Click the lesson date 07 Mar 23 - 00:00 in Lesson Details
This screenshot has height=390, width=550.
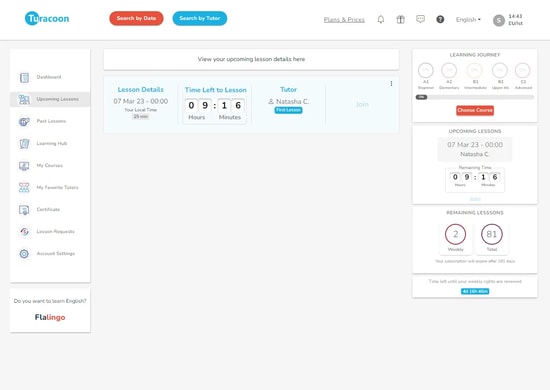point(140,101)
